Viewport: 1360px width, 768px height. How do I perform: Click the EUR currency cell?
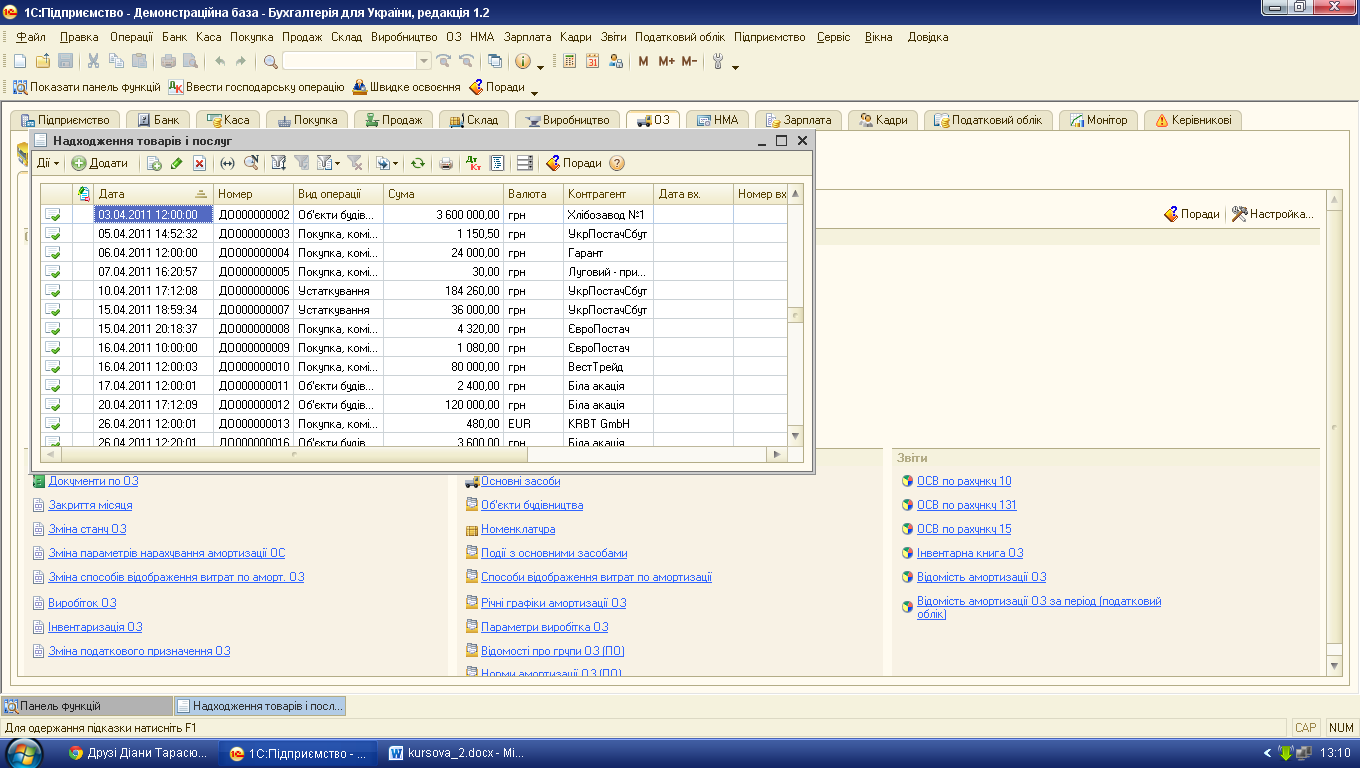(x=533, y=423)
